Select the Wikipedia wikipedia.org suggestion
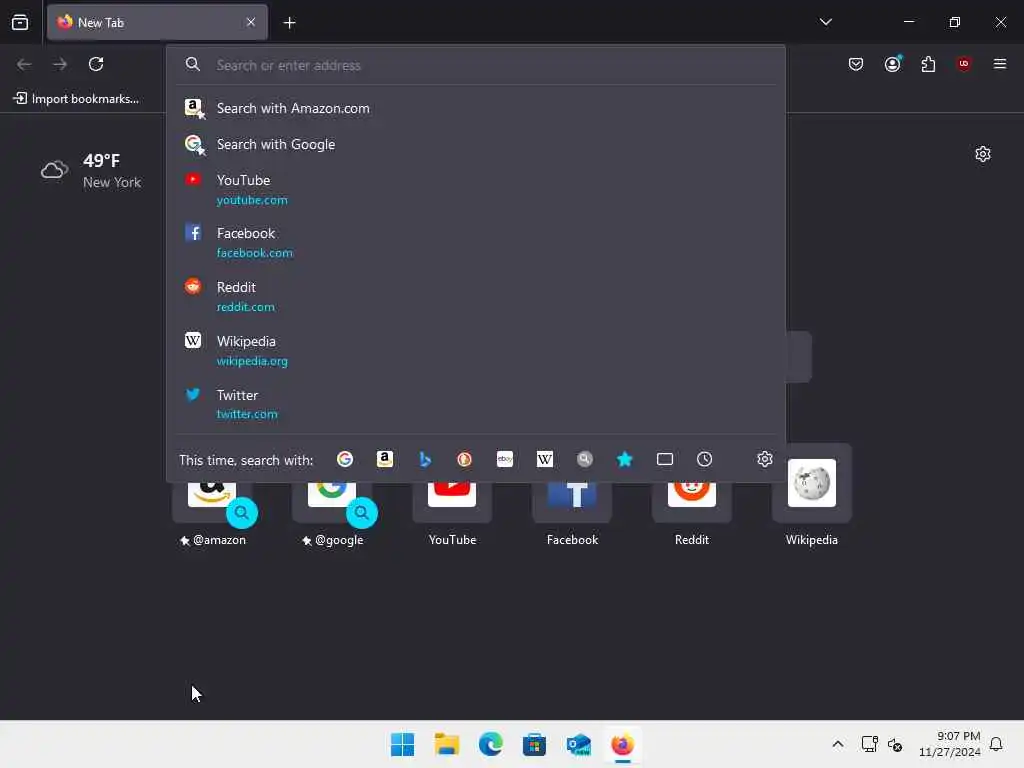Viewport: 1024px width, 768px height. (476, 351)
